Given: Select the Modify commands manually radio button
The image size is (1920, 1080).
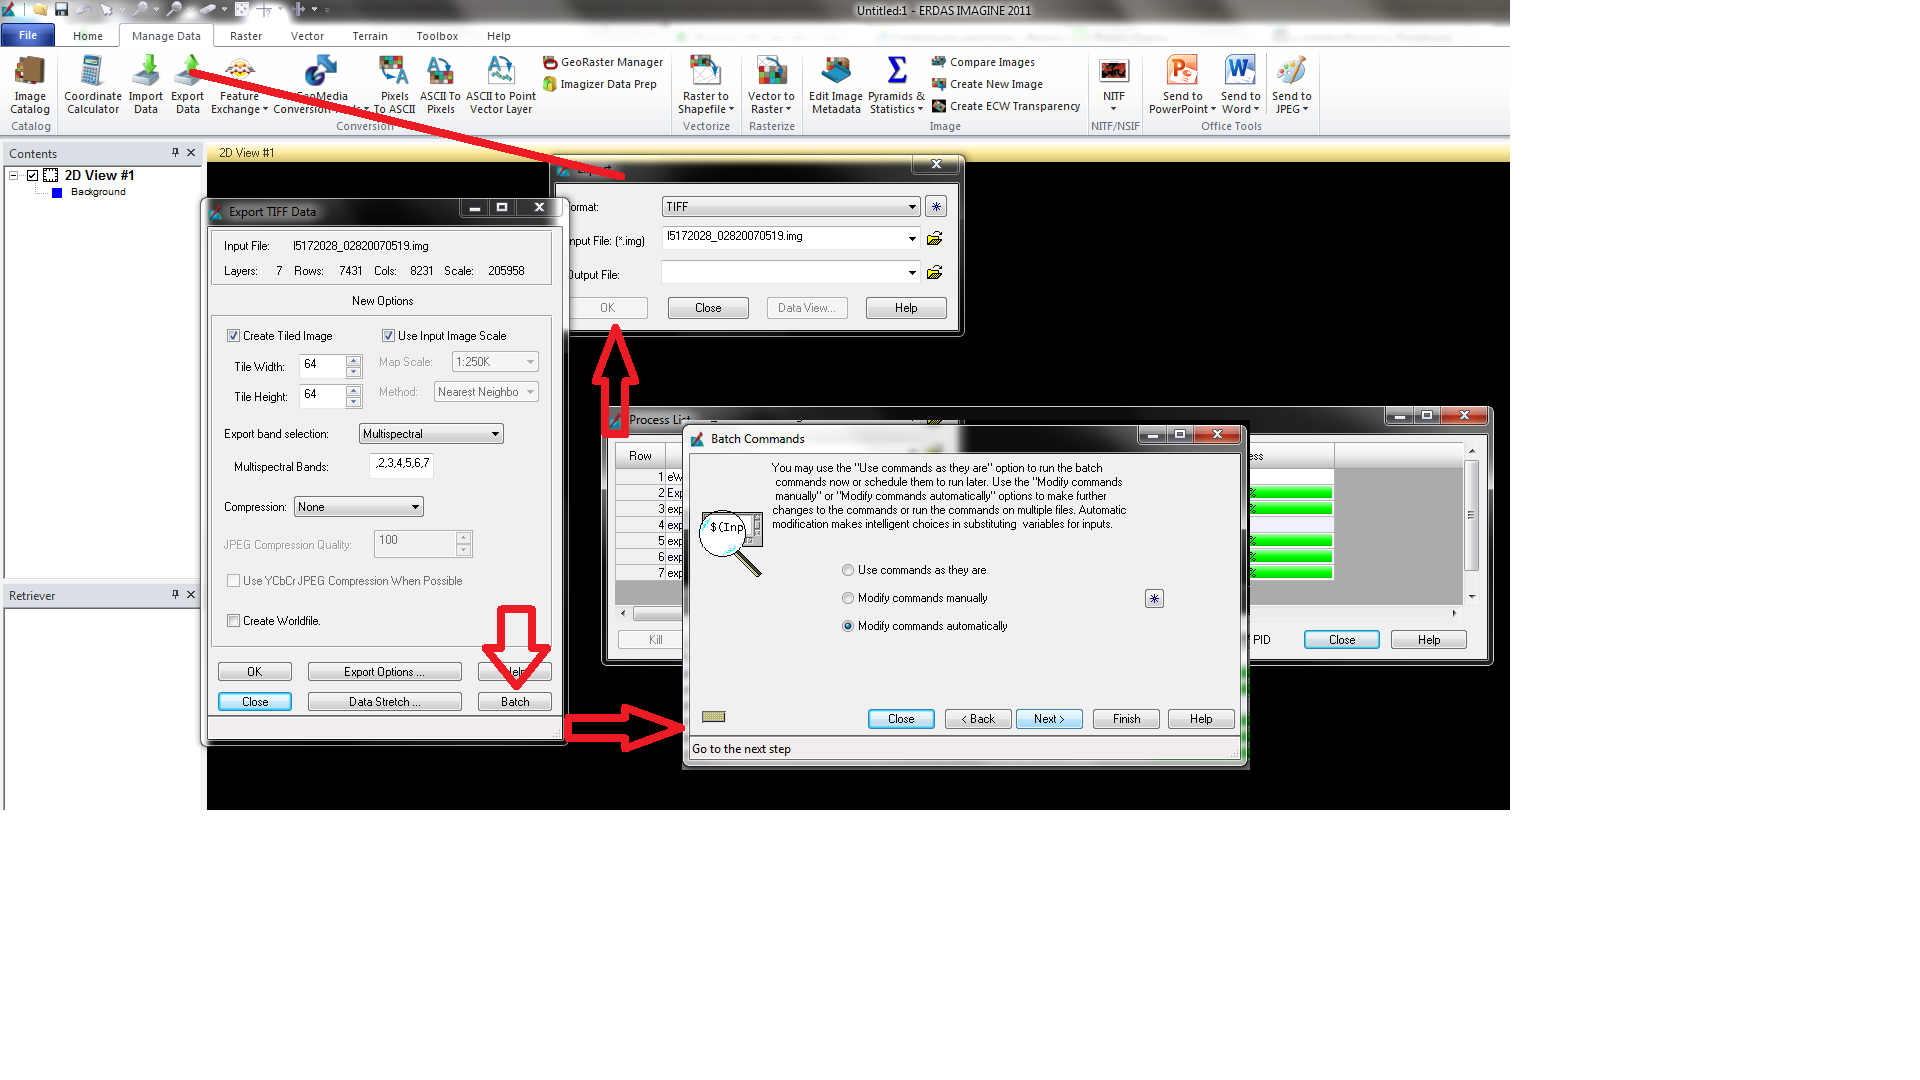Looking at the screenshot, I should pyautogui.click(x=847, y=597).
